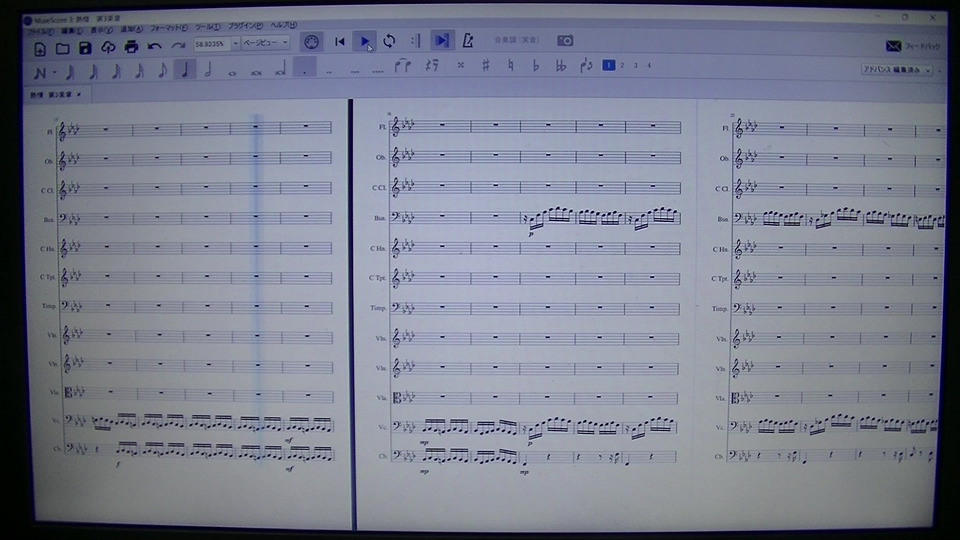Screen dimensions: 960x540
Task: Toggle loop playback
Action: [x=389, y=41]
